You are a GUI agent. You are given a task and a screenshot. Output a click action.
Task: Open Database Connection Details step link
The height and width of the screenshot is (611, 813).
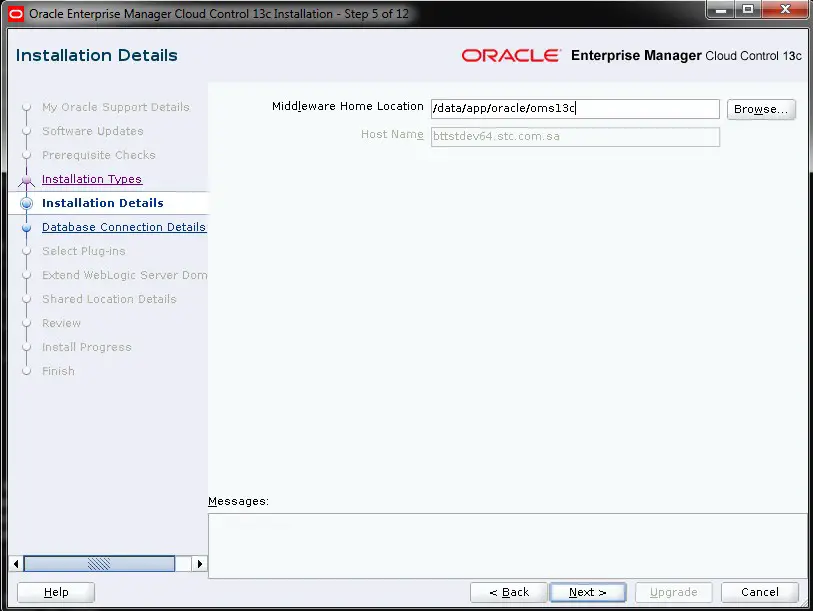pos(124,227)
